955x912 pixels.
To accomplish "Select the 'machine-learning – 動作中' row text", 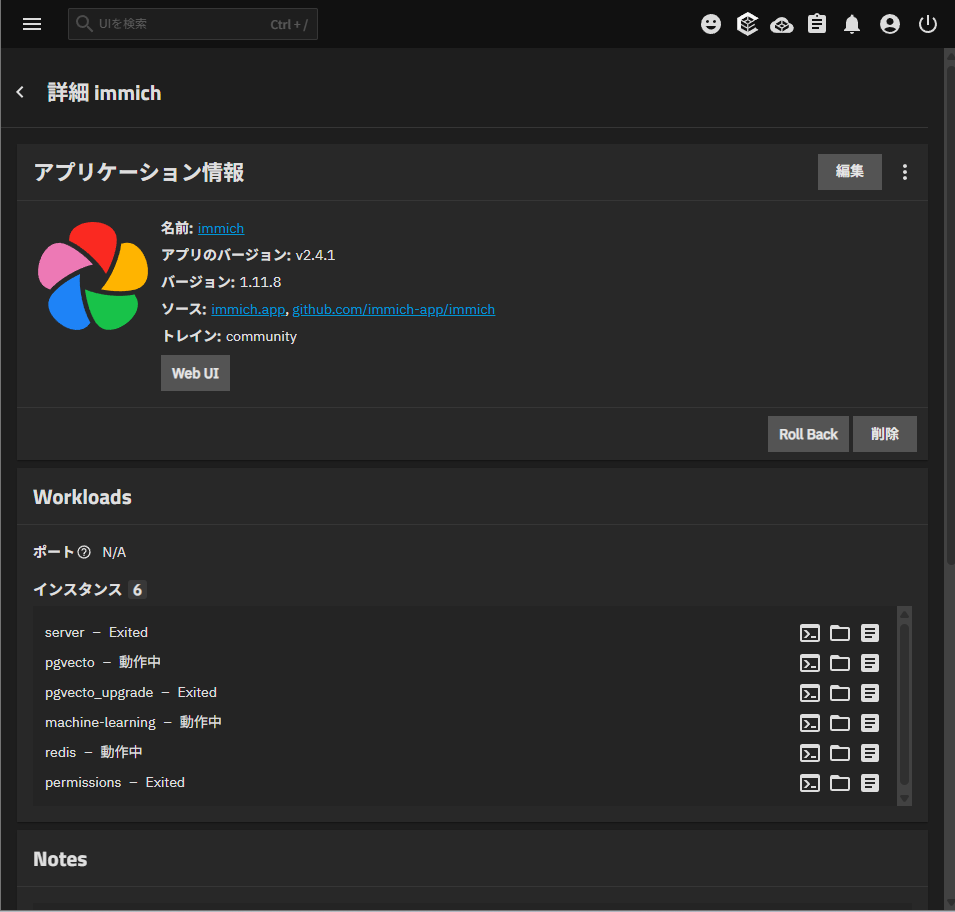I will [133, 723].
